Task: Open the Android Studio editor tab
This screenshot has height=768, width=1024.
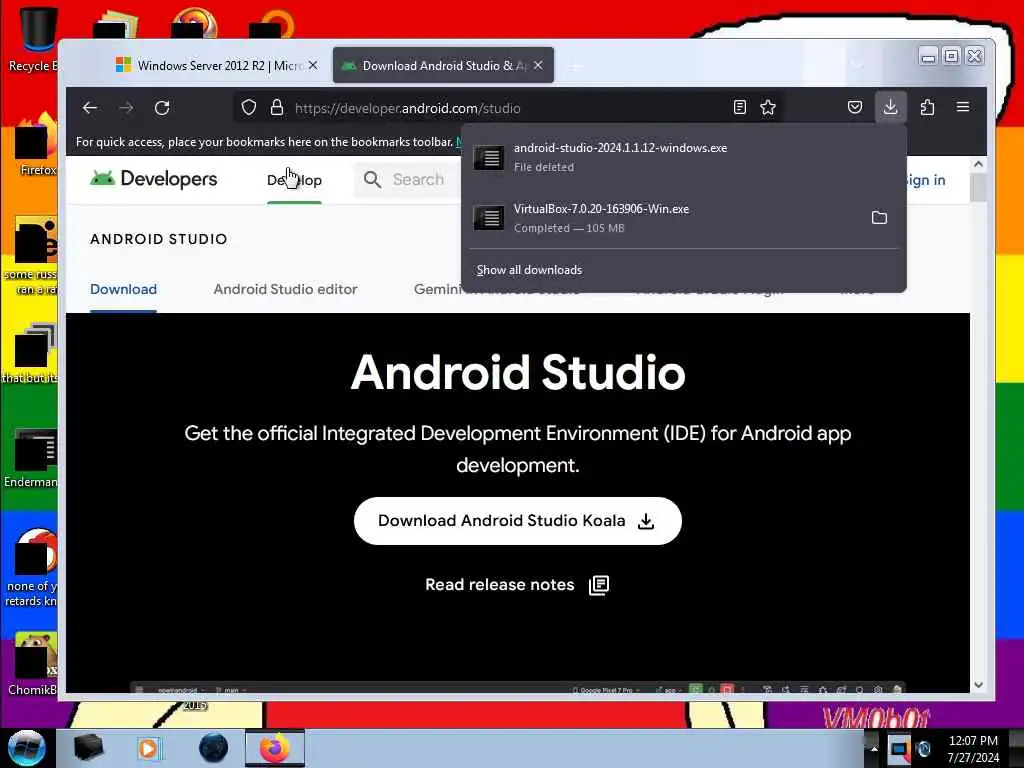Action: pyautogui.click(x=285, y=289)
